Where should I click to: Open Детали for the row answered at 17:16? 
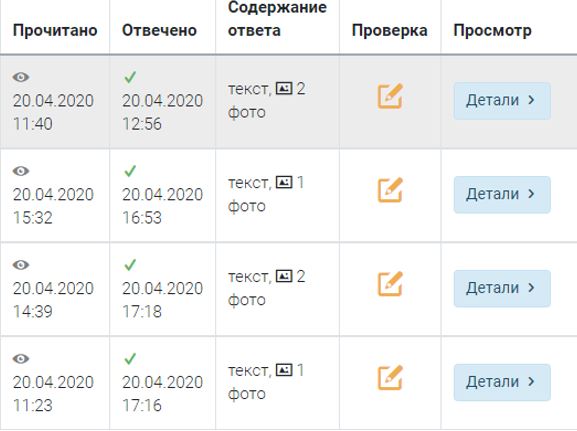[502, 382]
